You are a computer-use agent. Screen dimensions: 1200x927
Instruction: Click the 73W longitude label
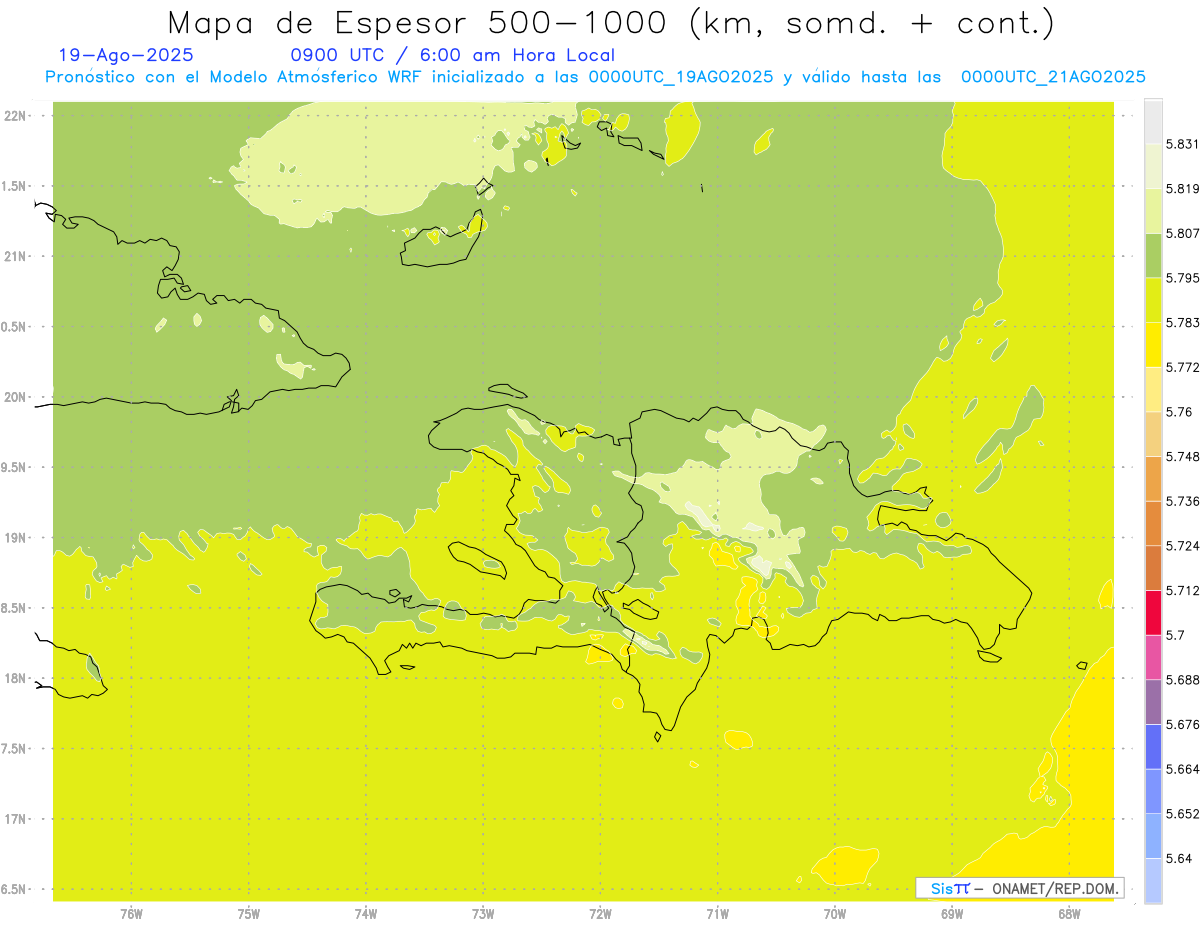(483, 914)
